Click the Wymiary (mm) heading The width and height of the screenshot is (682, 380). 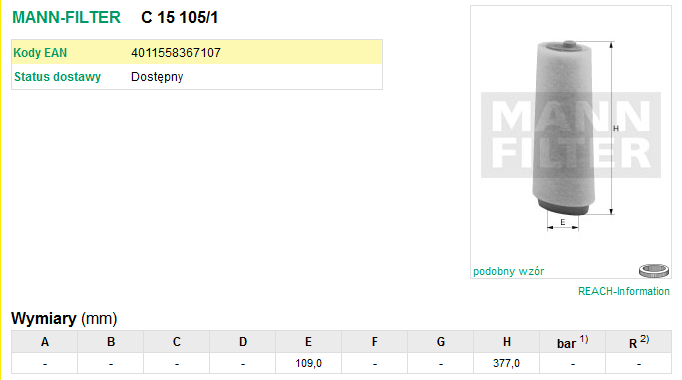point(64,318)
